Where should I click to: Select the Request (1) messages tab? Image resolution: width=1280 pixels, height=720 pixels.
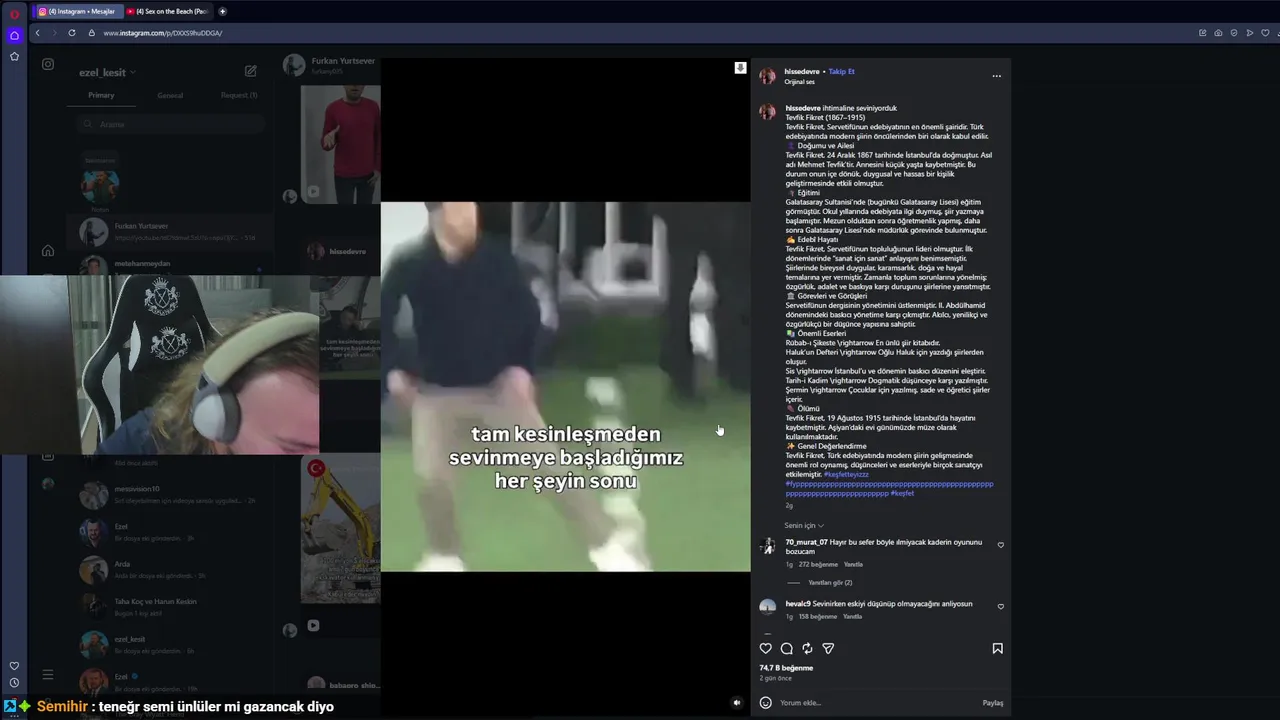(239, 95)
